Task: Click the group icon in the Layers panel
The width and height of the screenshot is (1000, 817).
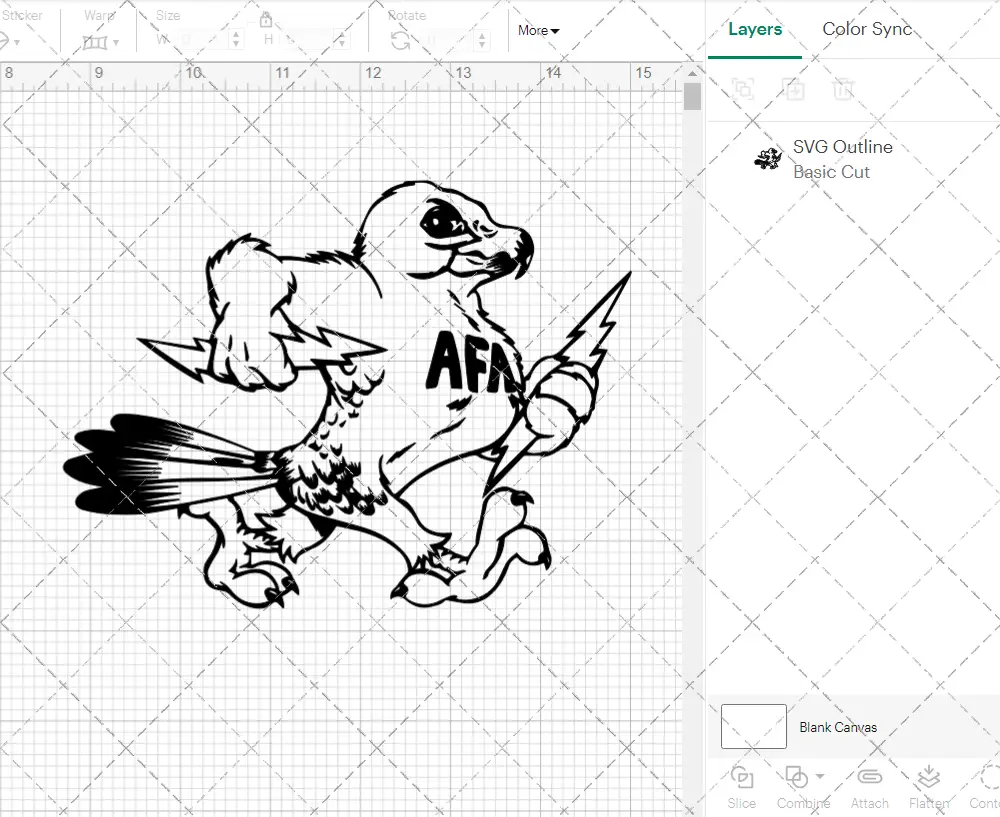Action: pyautogui.click(x=742, y=90)
